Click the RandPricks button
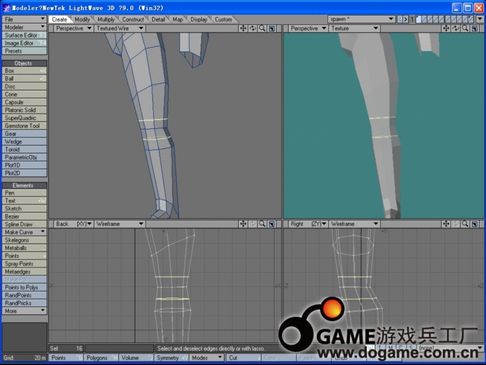This screenshot has height=365, width=486. 24,303
